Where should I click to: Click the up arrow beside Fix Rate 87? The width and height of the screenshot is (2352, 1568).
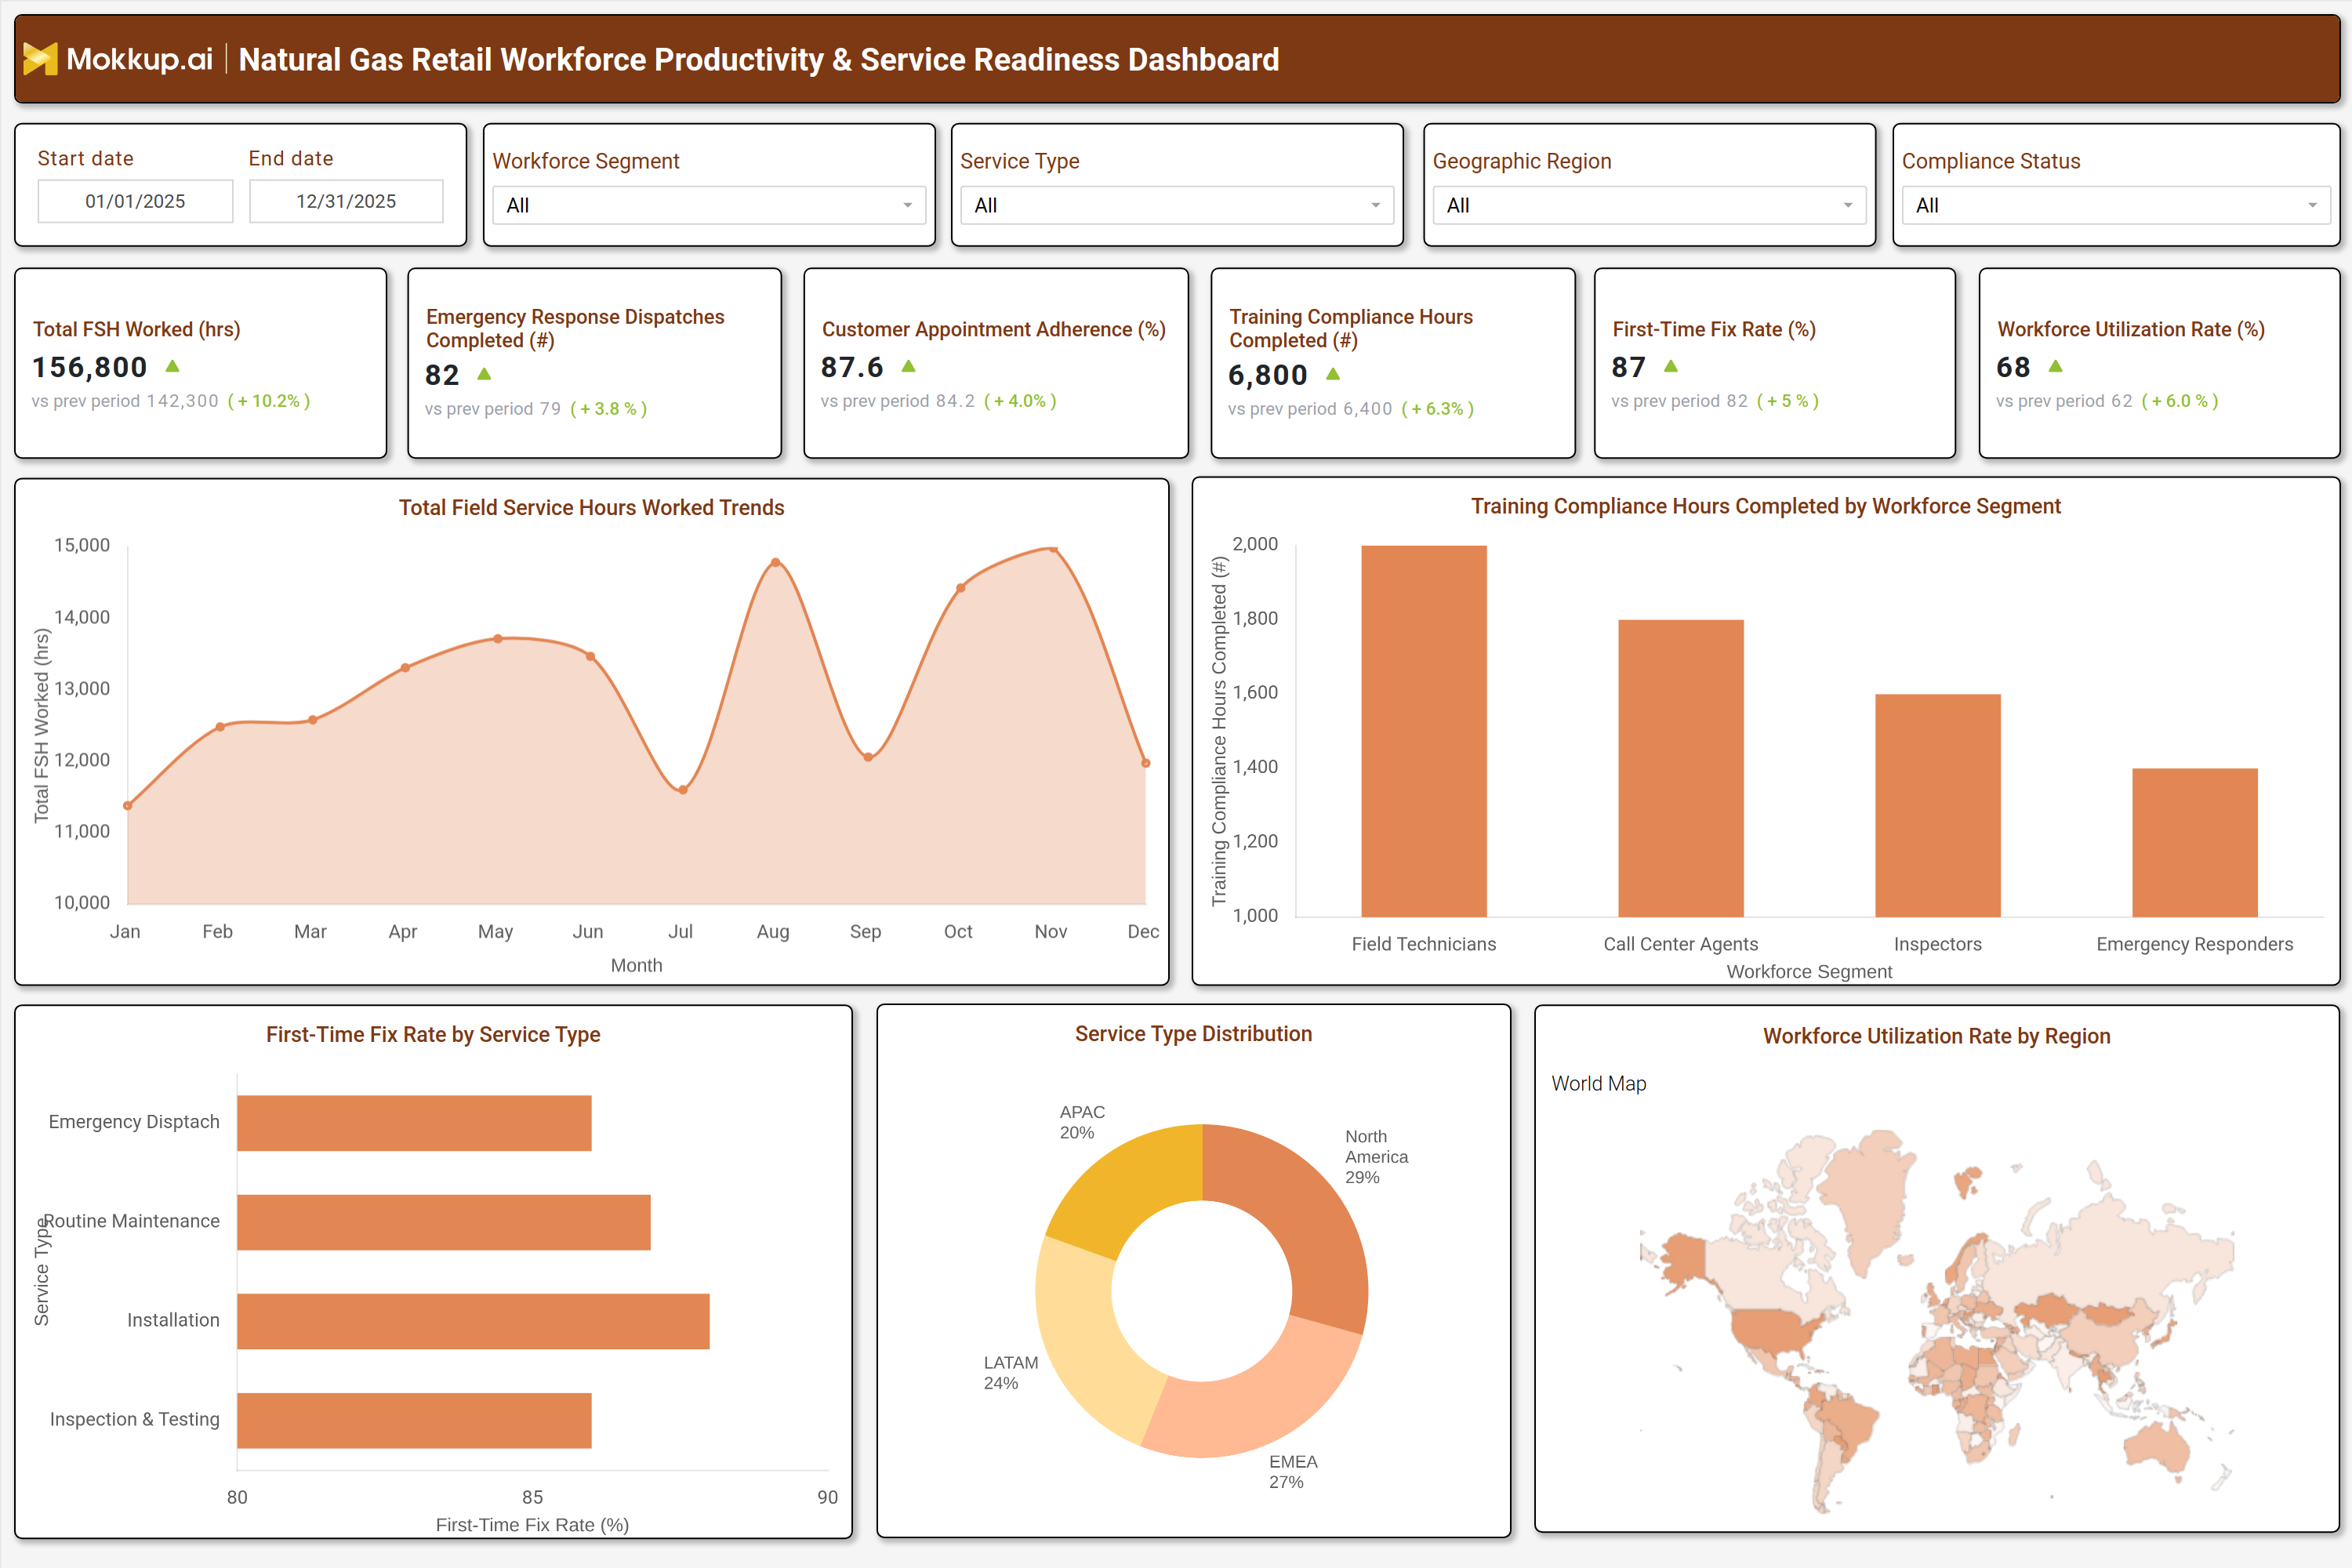pyautogui.click(x=1670, y=366)
